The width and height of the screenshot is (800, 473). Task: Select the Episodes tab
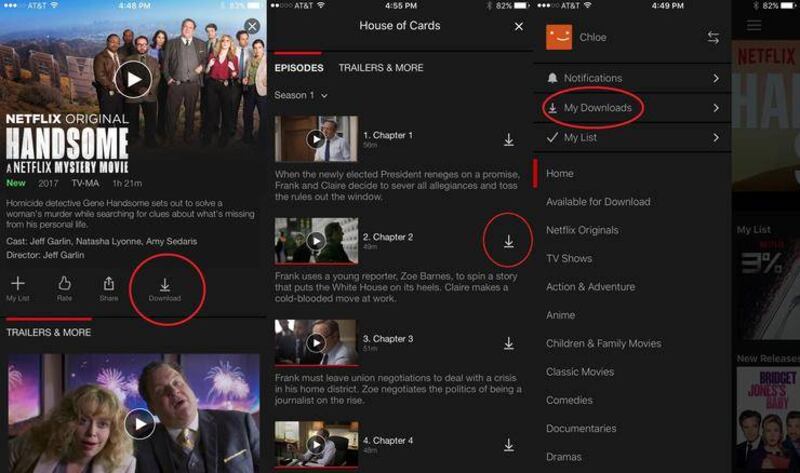[x=299, y=68]
